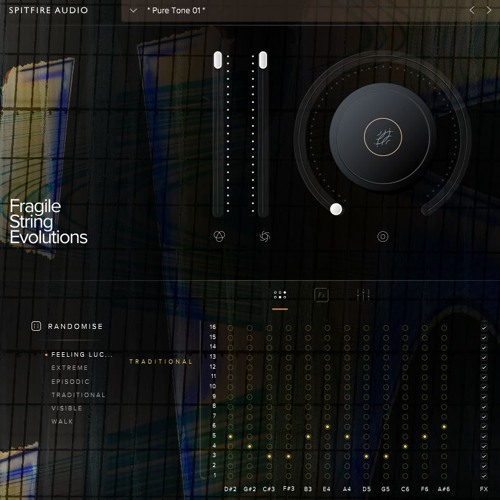Switch to the evo grid pegboard tab

pyautogui.click(x=280, y=295)
